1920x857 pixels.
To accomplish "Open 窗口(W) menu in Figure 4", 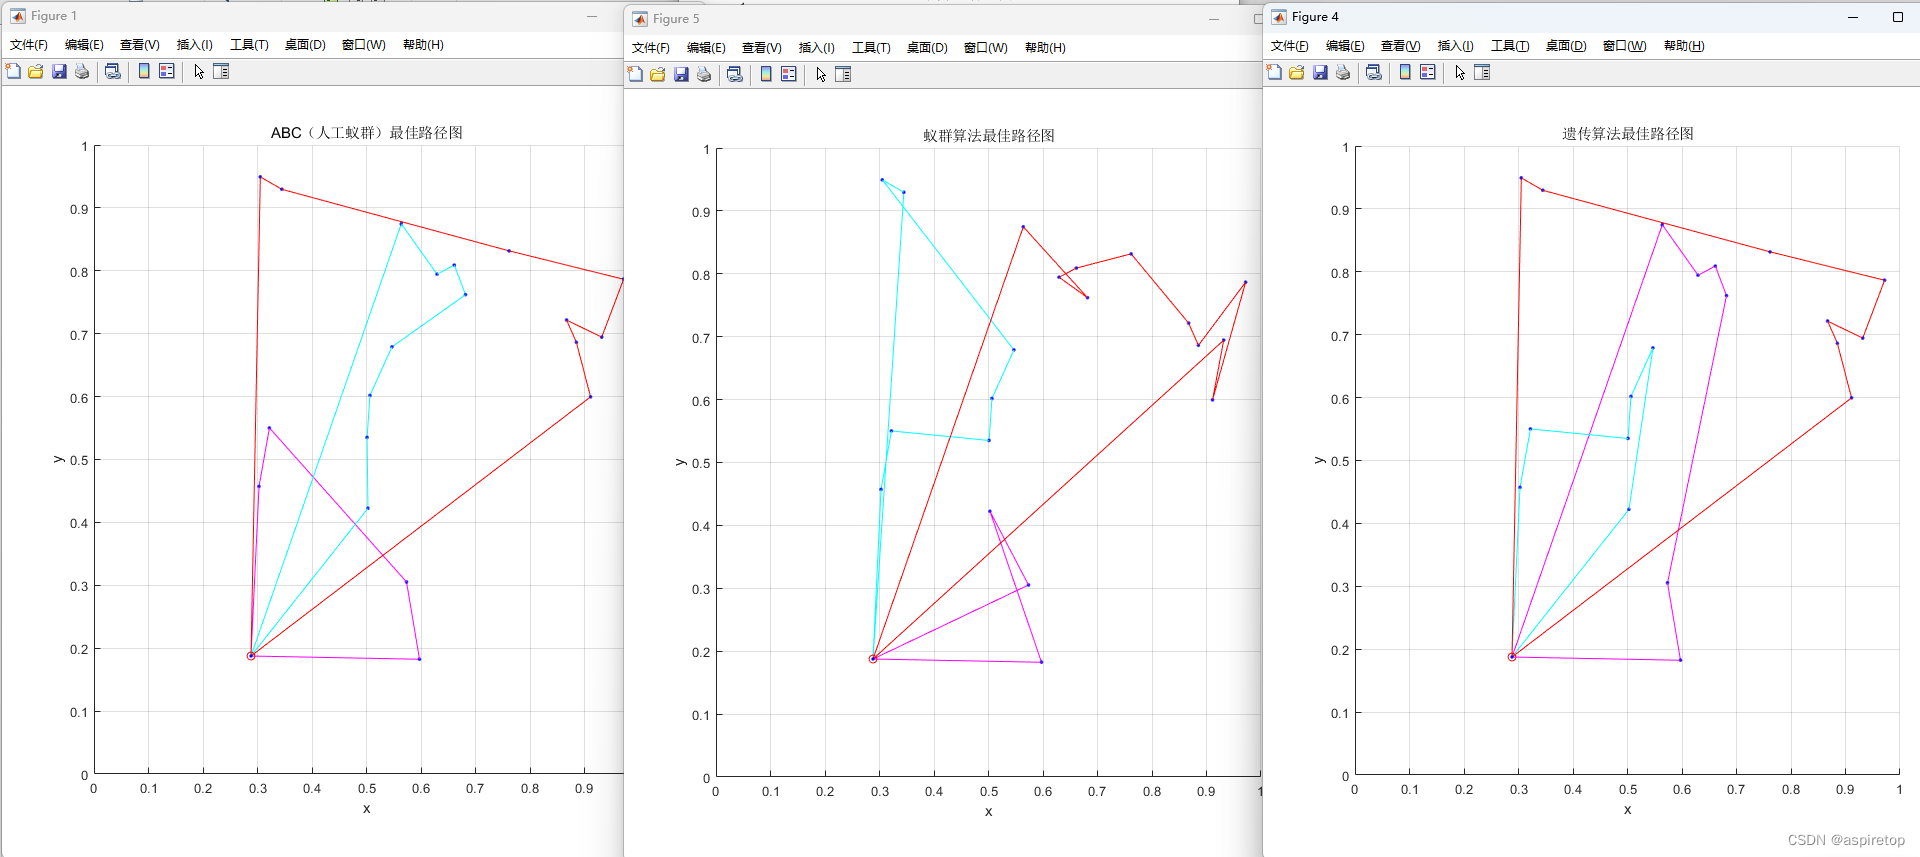I will pos(1625,46).
